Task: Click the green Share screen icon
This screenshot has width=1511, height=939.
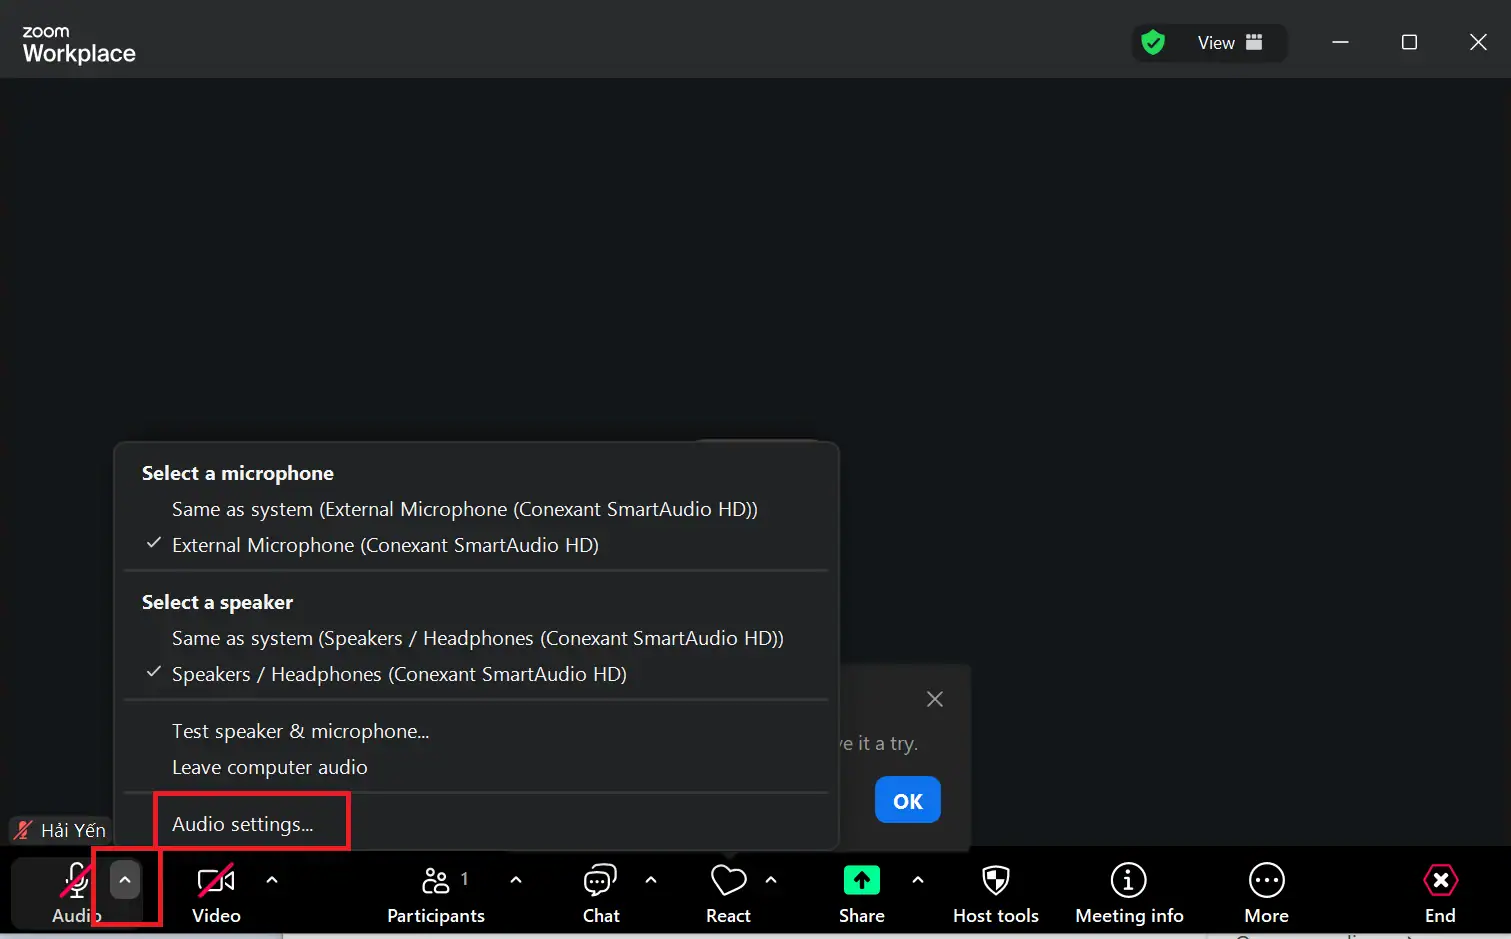Action: pos(861,881)
